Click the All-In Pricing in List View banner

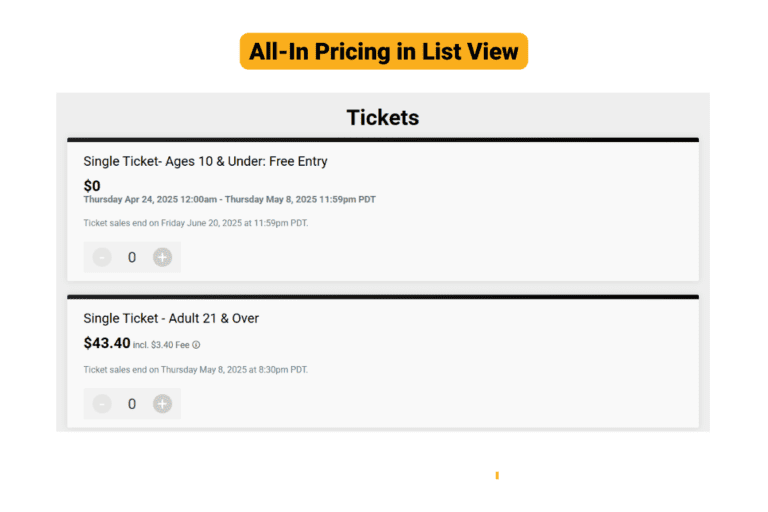click(x=384, y=51)
